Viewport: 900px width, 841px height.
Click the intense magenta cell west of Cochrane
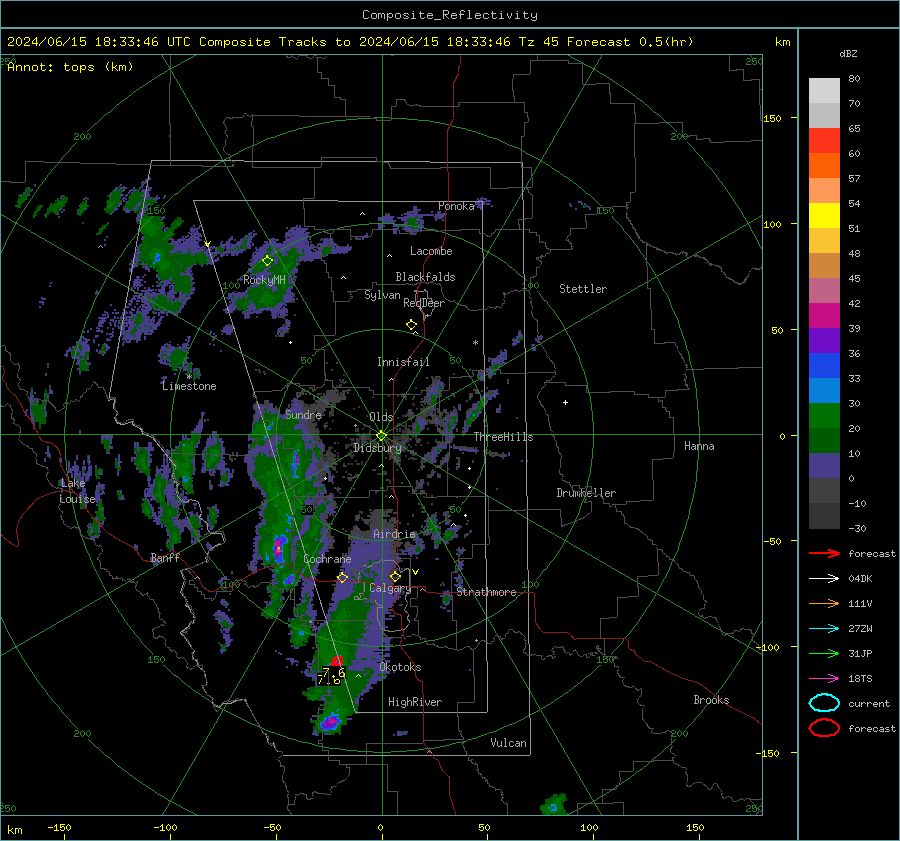(278, 547)
